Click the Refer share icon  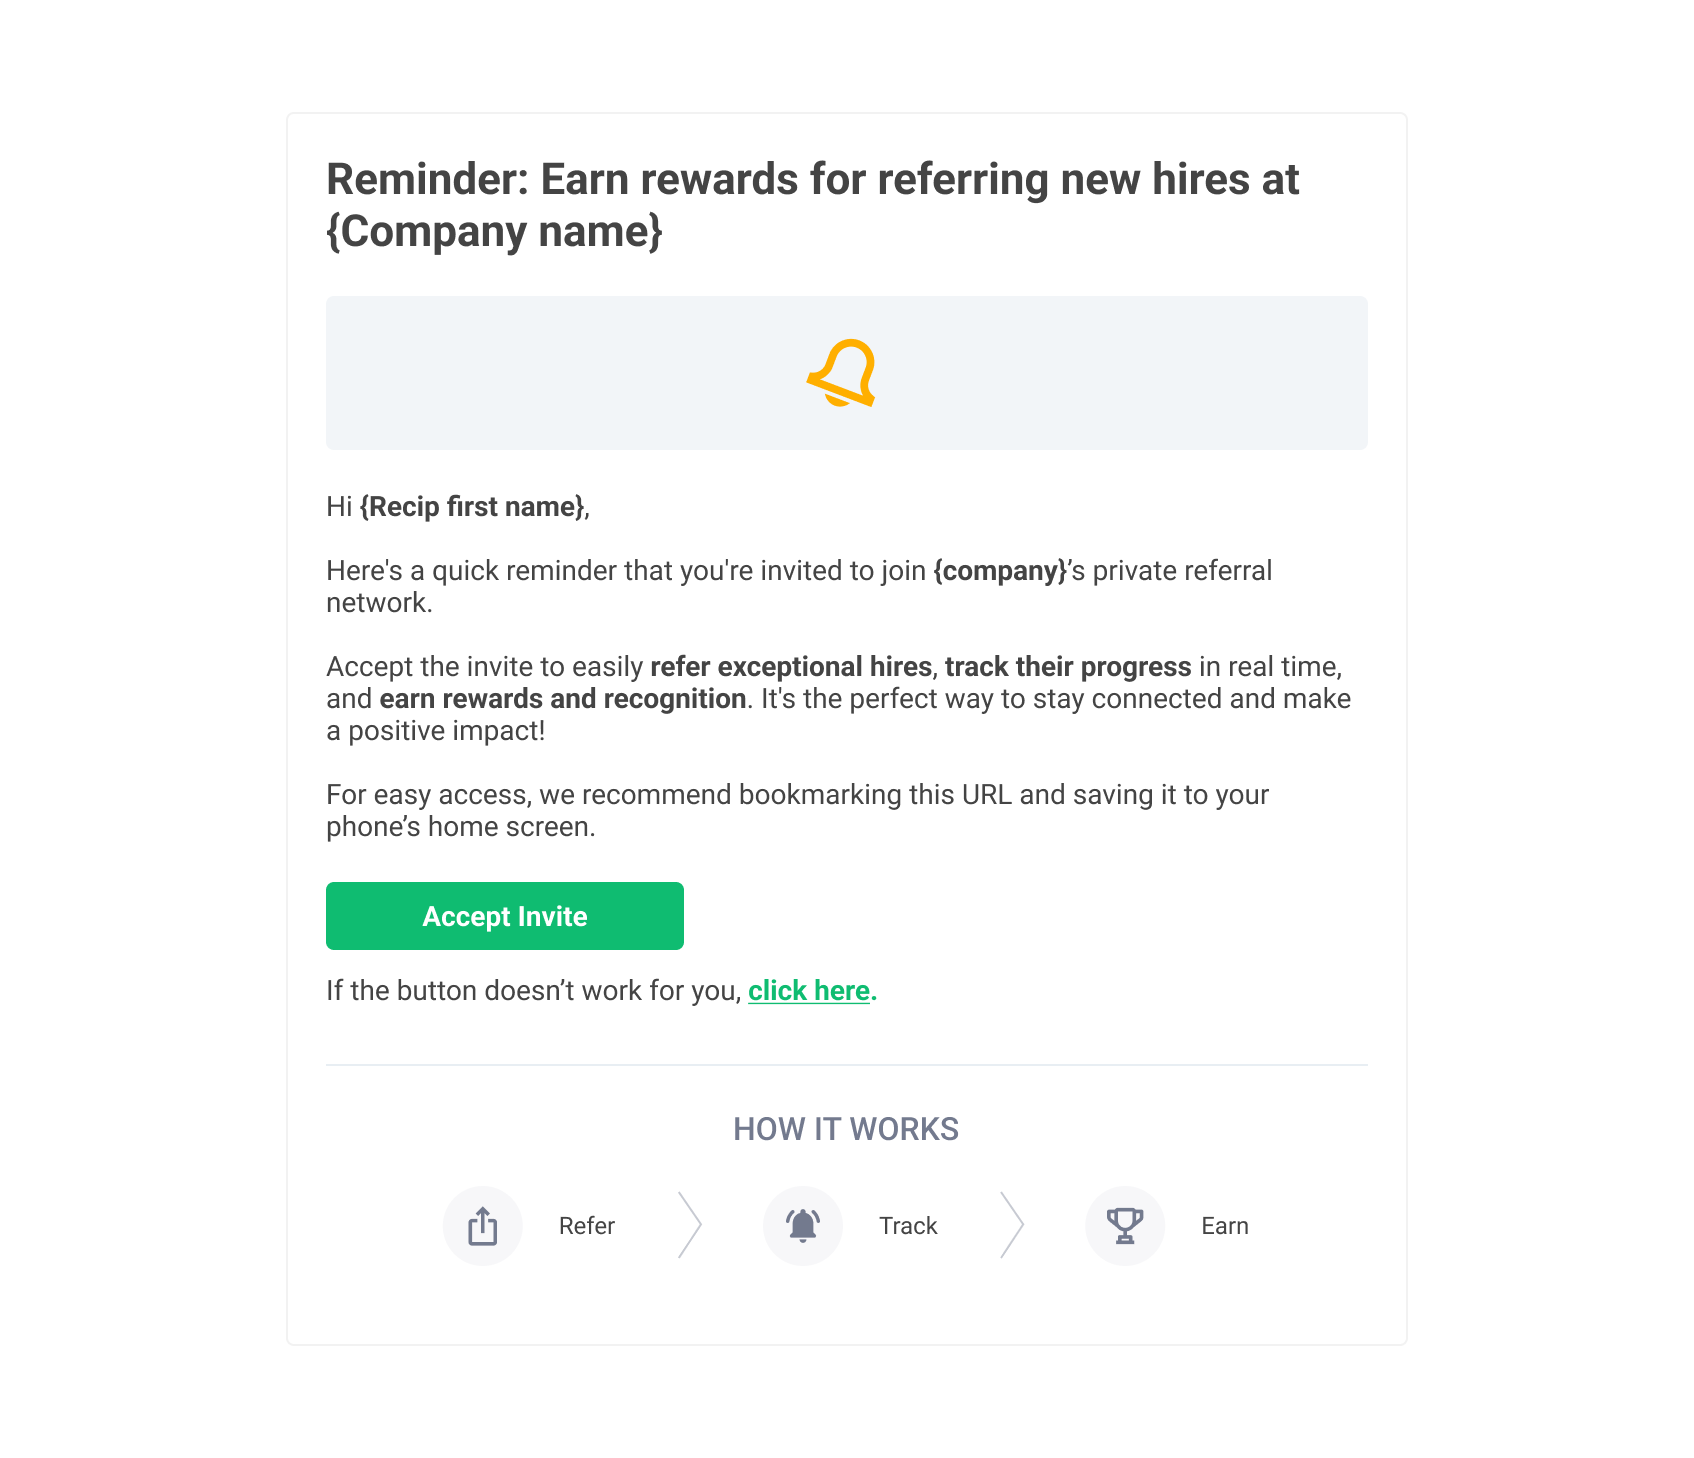(x=483, y=1226)
